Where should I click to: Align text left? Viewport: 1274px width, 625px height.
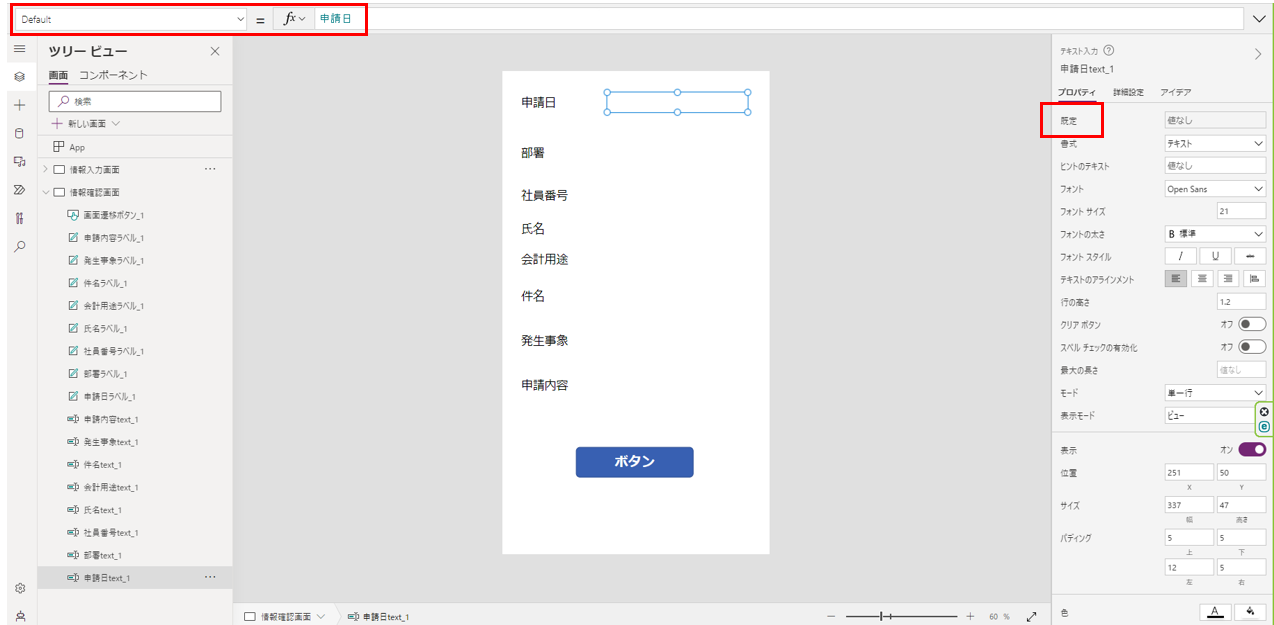coord(1176,279)
